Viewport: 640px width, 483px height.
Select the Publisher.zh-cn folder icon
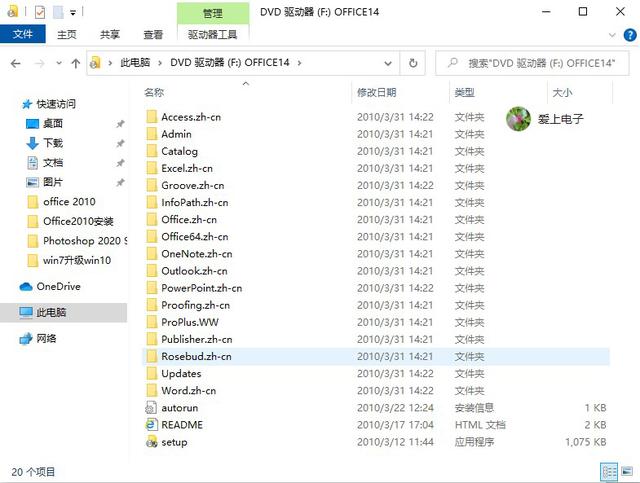click(151, 339)
